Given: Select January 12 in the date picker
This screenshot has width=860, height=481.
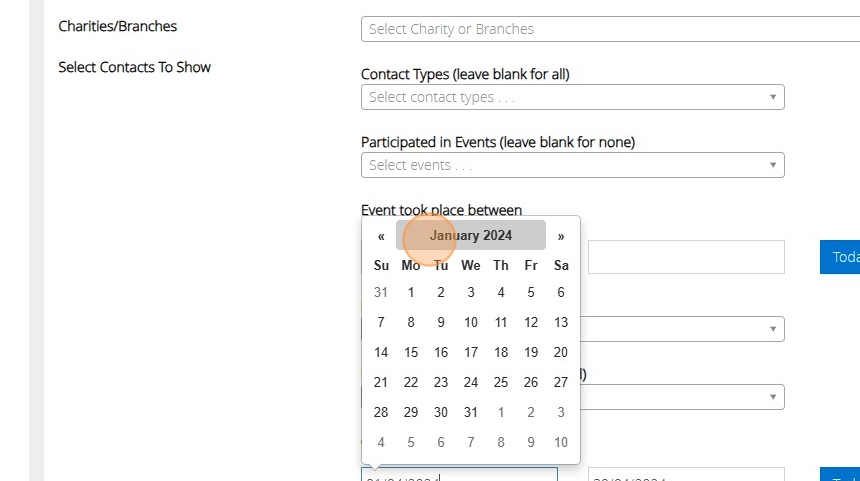Looking at the screenshot, I should [531, 322].
